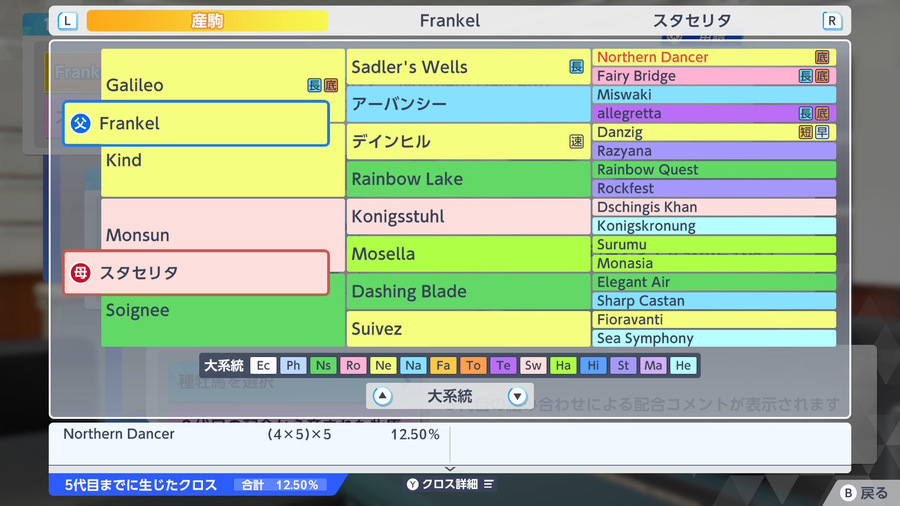
Task: Open クロス詳細 with the Y button
Action: (450, 484)
